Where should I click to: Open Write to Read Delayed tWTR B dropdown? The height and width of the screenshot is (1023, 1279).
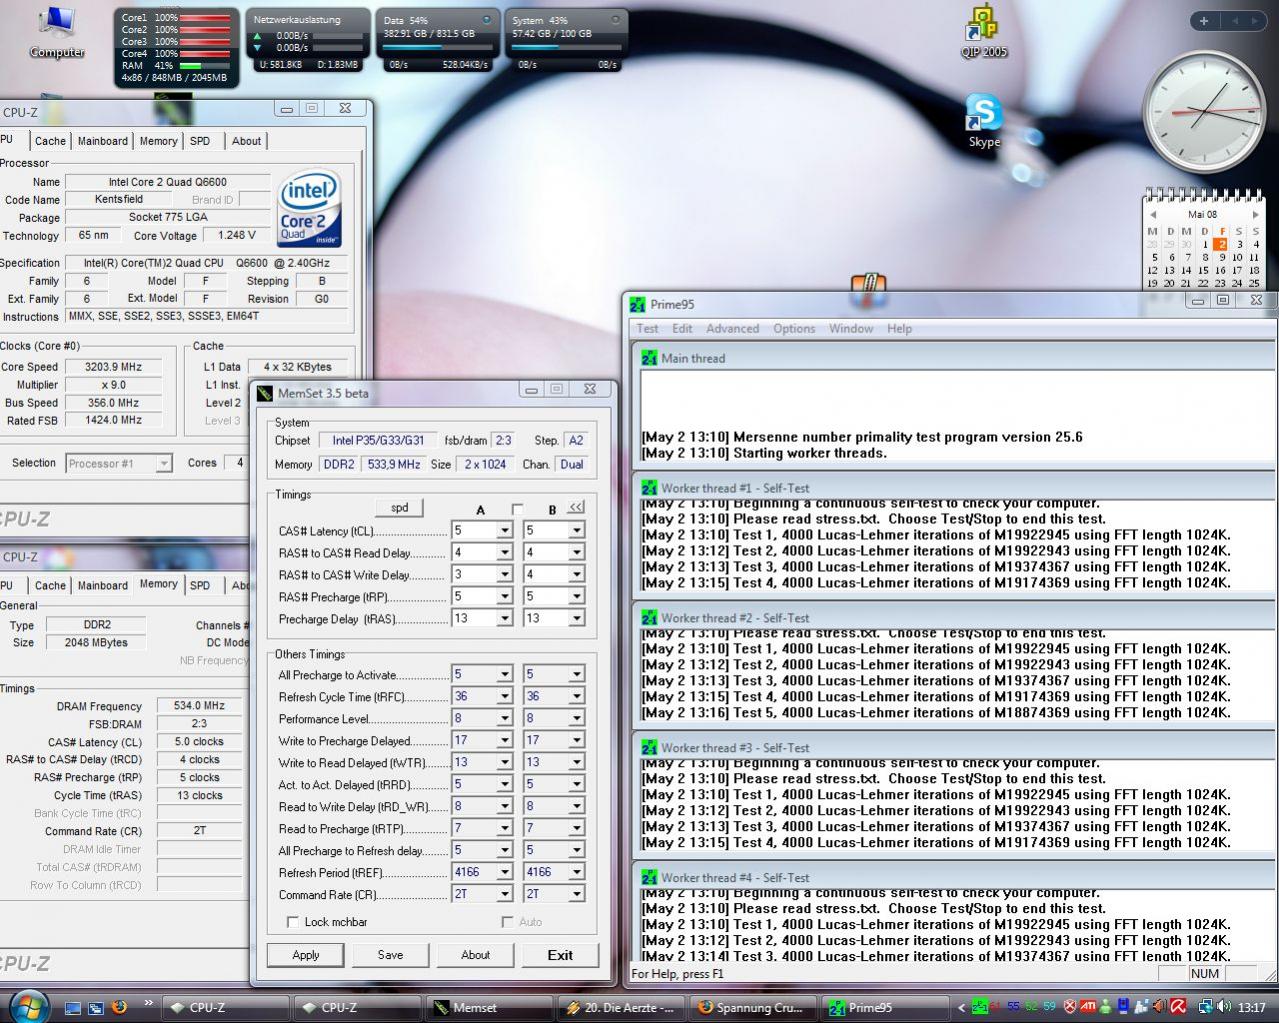coord(576,763)
